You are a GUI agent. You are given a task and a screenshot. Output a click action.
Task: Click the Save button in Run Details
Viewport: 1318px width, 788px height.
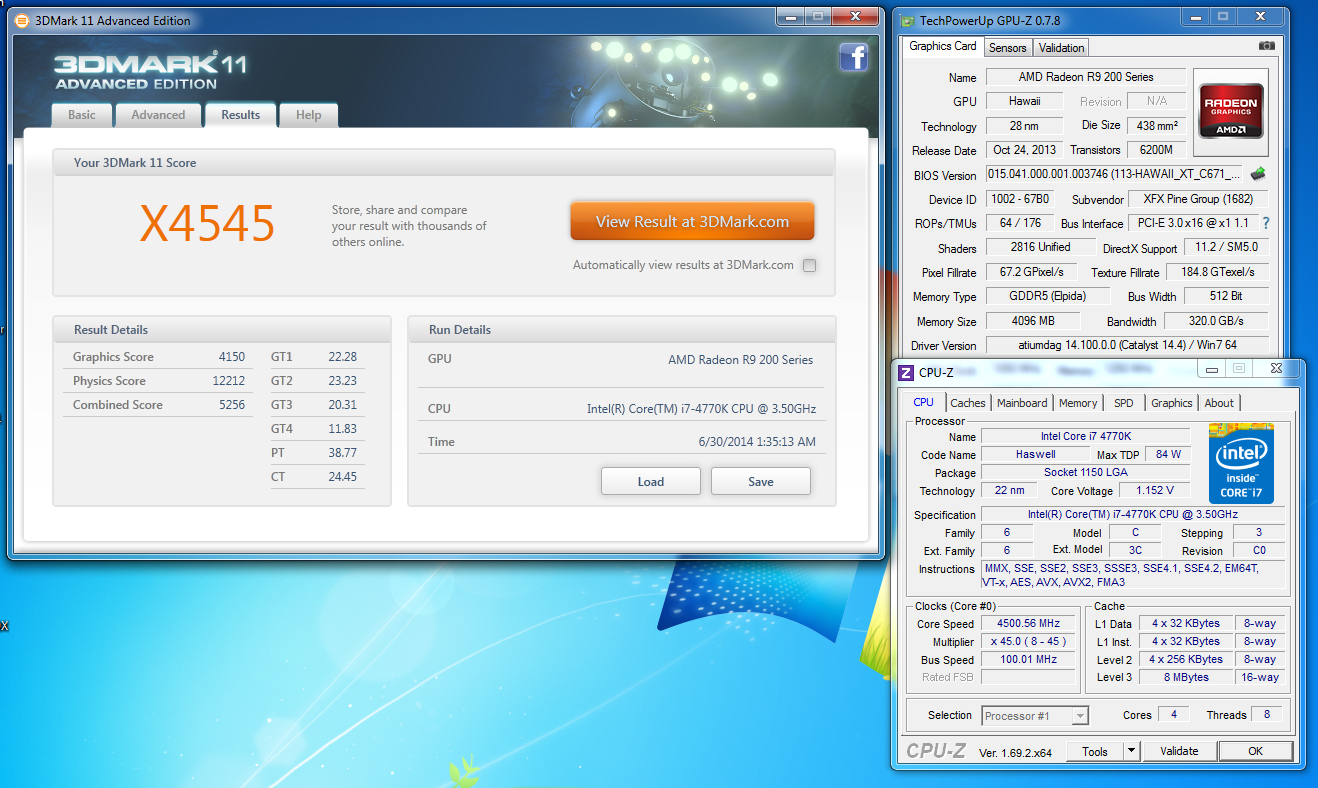coord(761,481)
